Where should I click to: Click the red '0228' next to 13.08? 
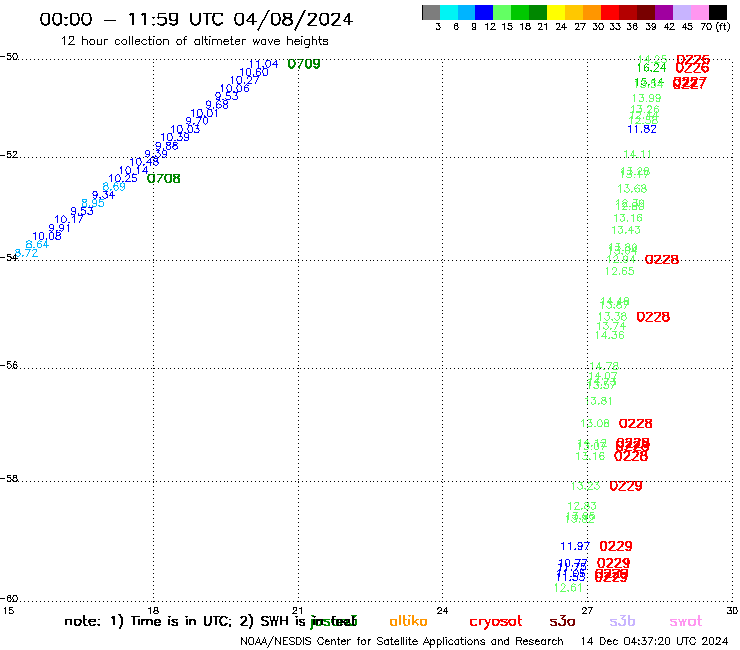point(636,423)
